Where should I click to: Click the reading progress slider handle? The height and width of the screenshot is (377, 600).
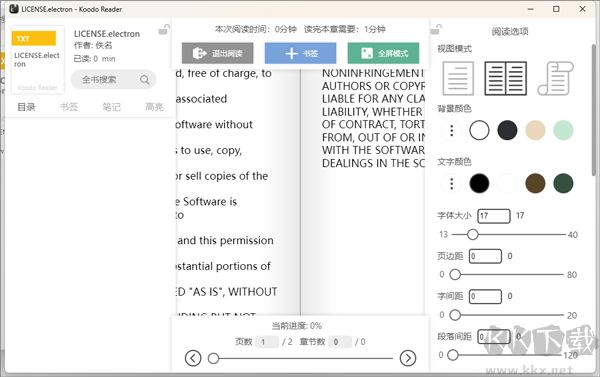click(214, 359)
